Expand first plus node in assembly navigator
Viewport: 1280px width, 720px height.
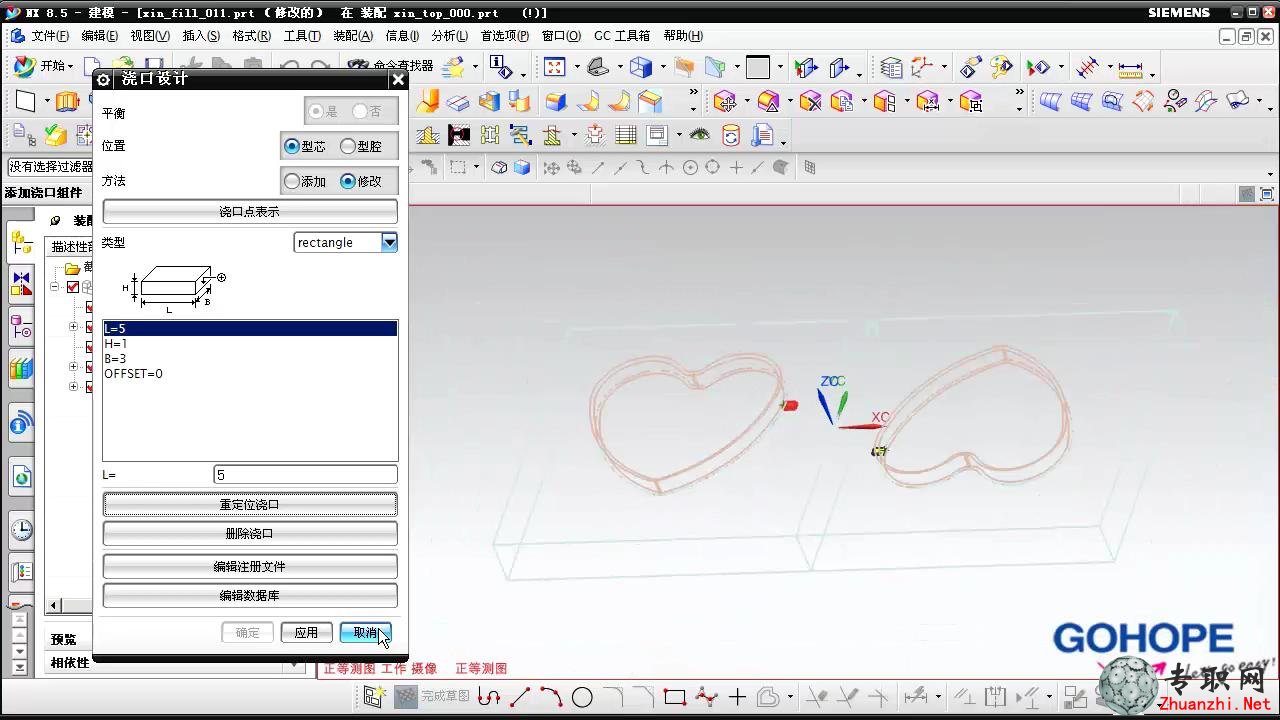(73, 327)
